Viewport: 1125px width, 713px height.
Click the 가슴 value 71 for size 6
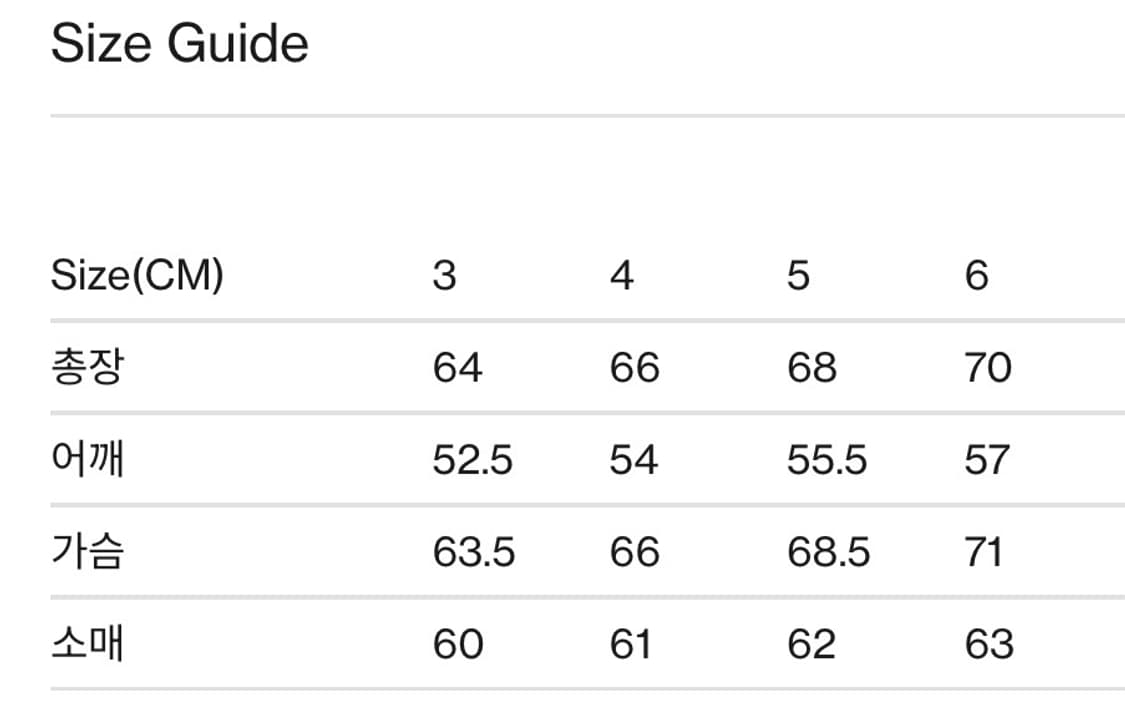coord(984,552)
